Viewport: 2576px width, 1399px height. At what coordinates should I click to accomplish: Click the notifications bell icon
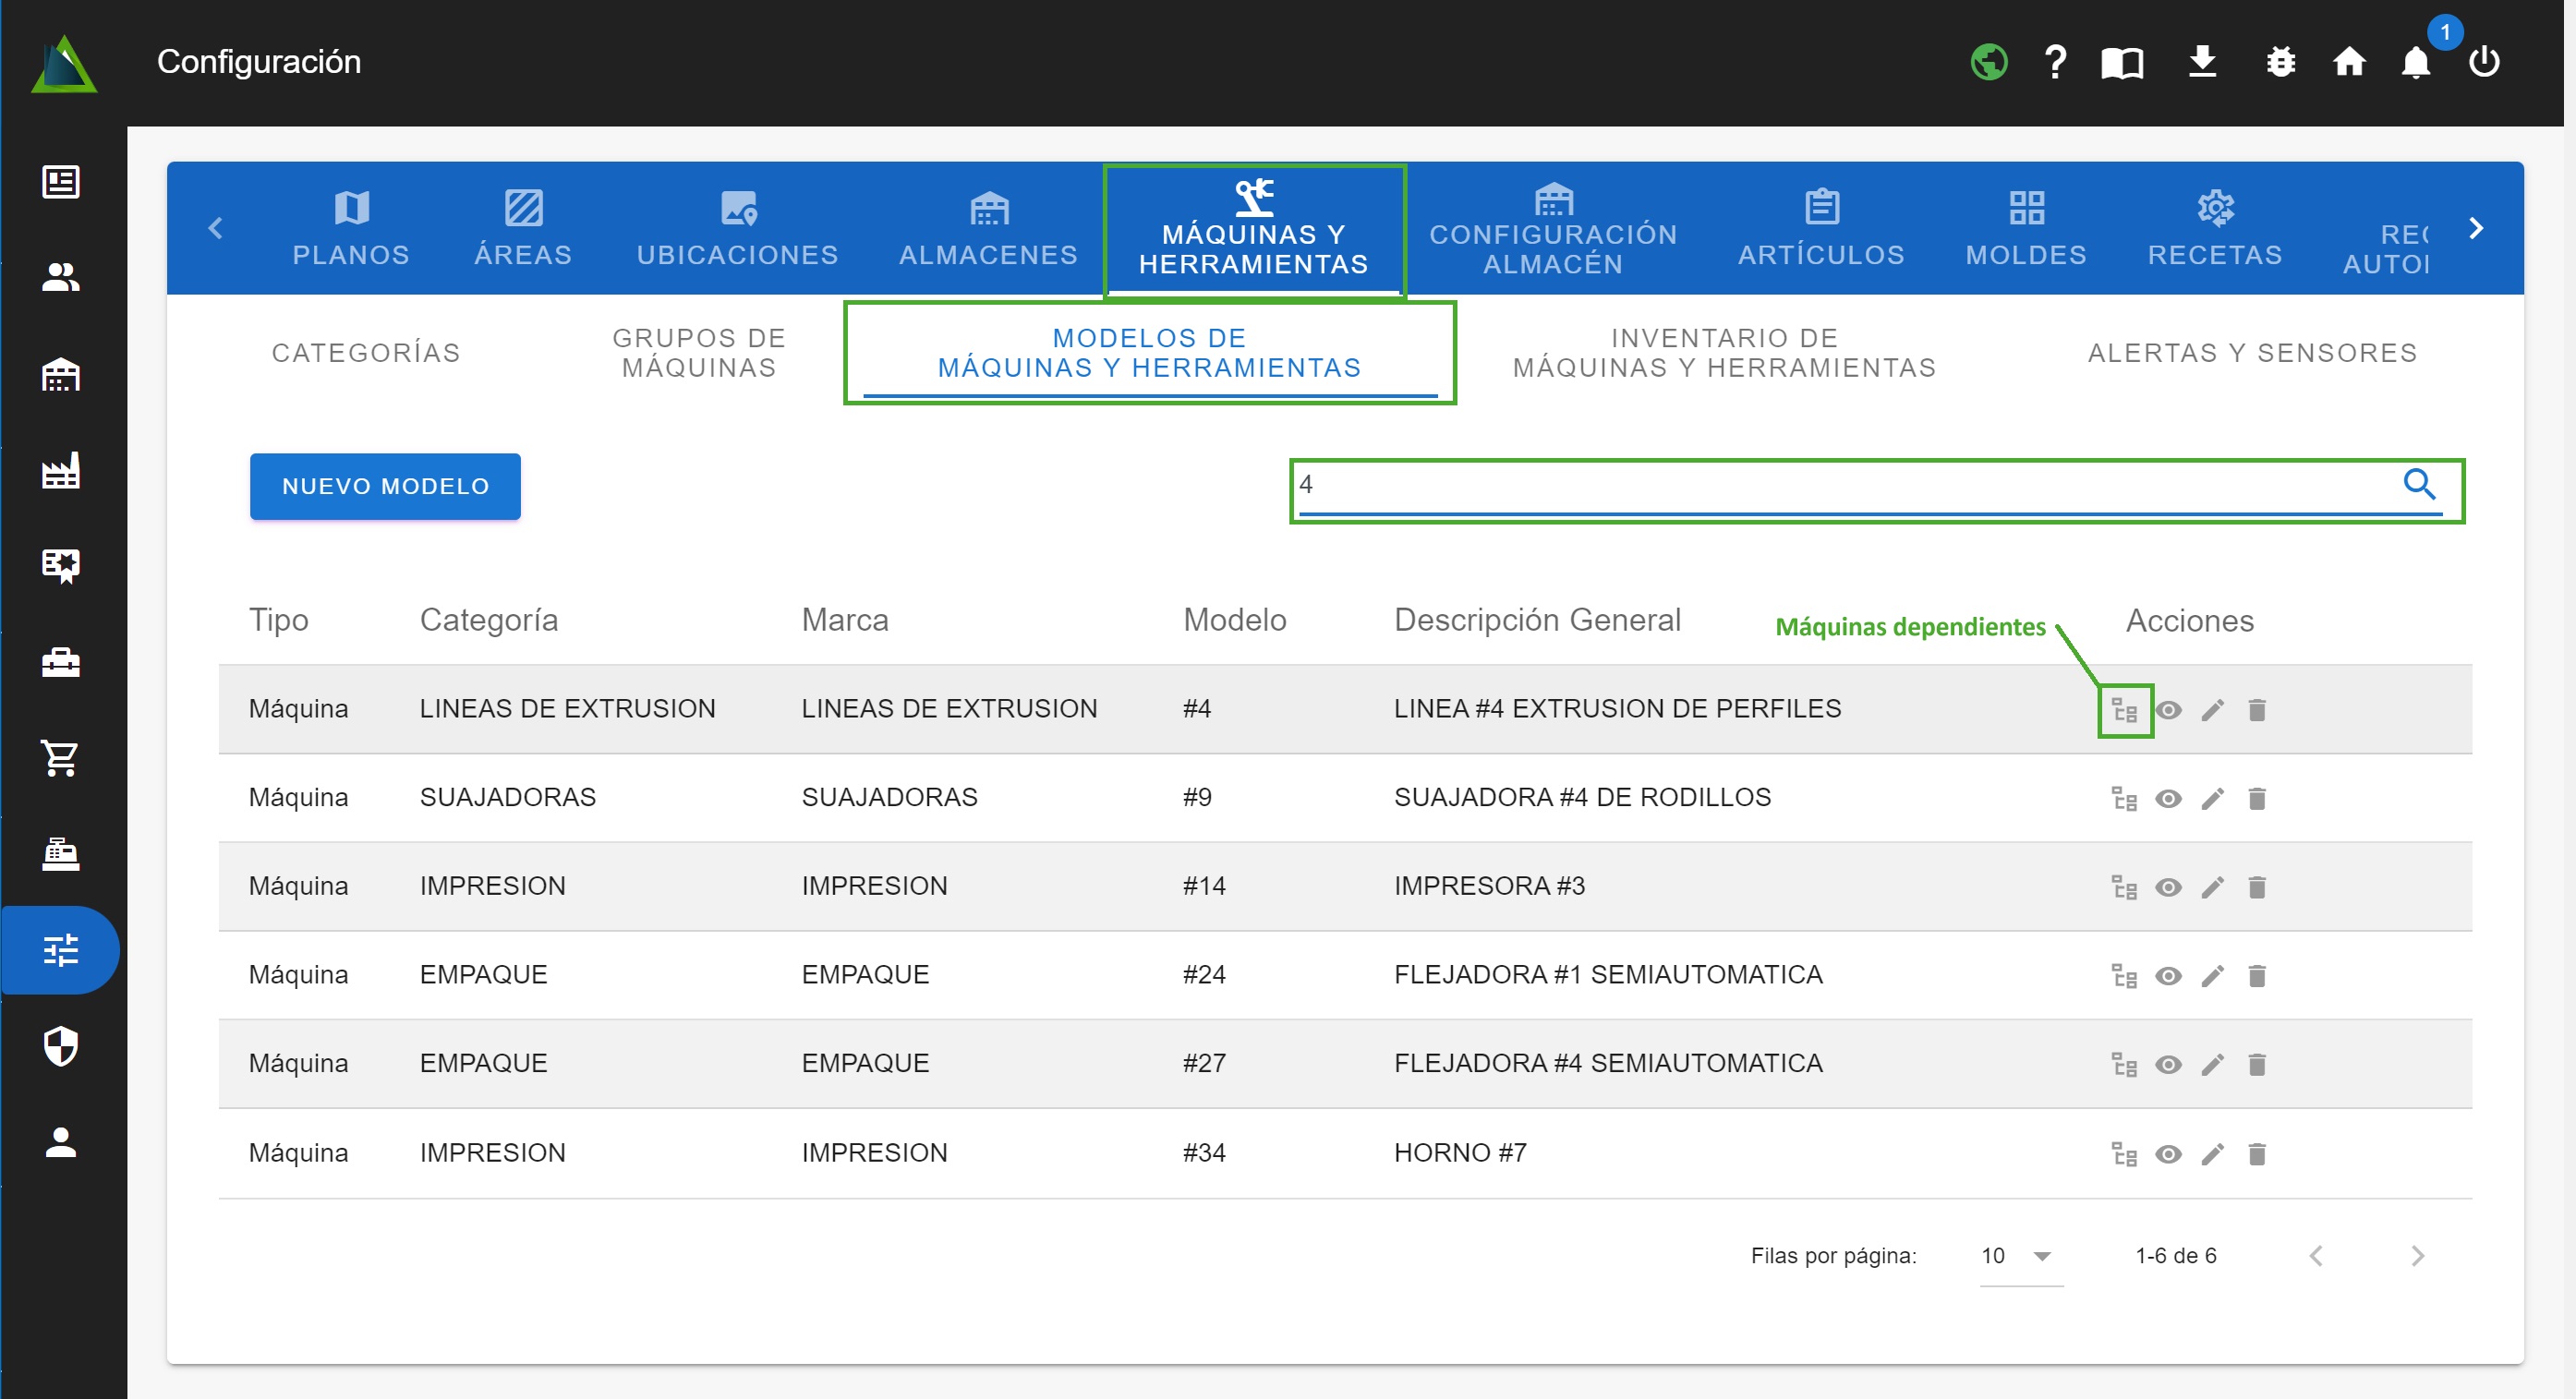[2415, 63]
